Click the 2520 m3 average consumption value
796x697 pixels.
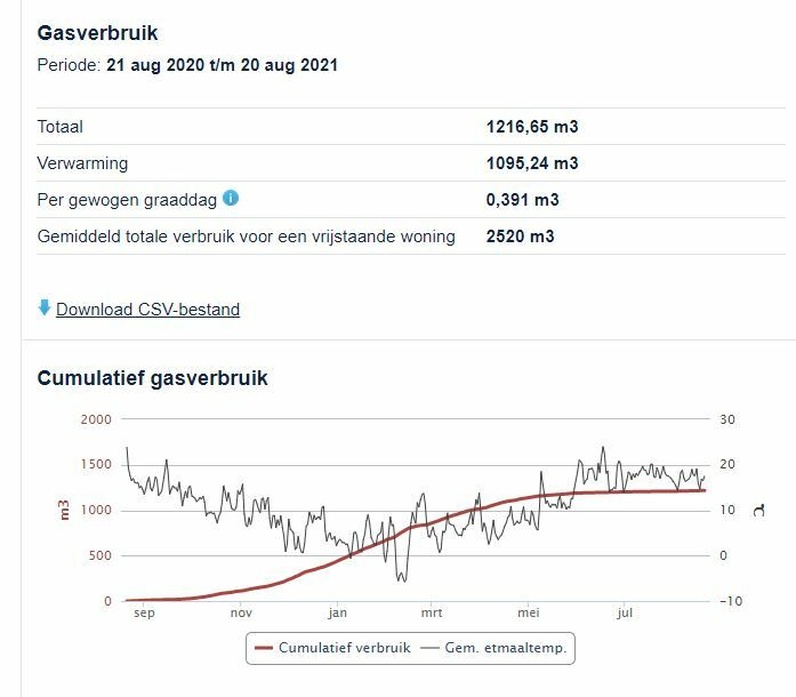click(x=520, y=237)
